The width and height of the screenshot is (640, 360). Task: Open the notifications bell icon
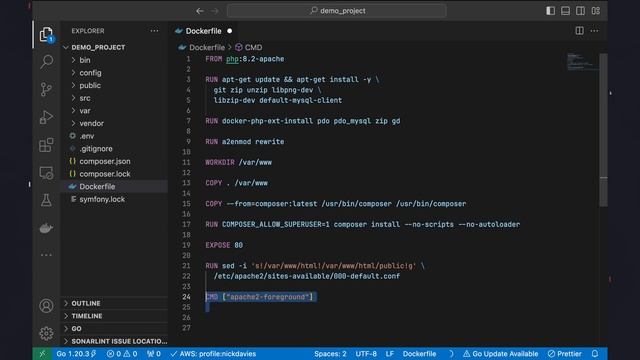click(595, 354)
